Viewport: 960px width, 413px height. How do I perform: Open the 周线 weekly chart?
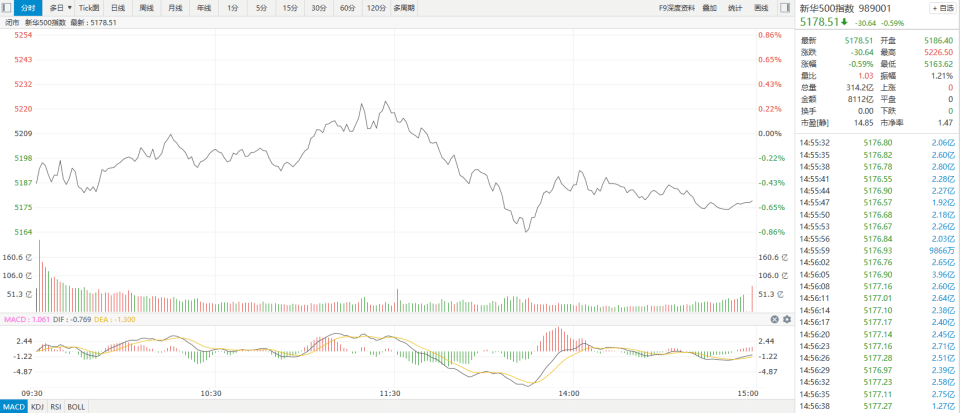(147, 7)
